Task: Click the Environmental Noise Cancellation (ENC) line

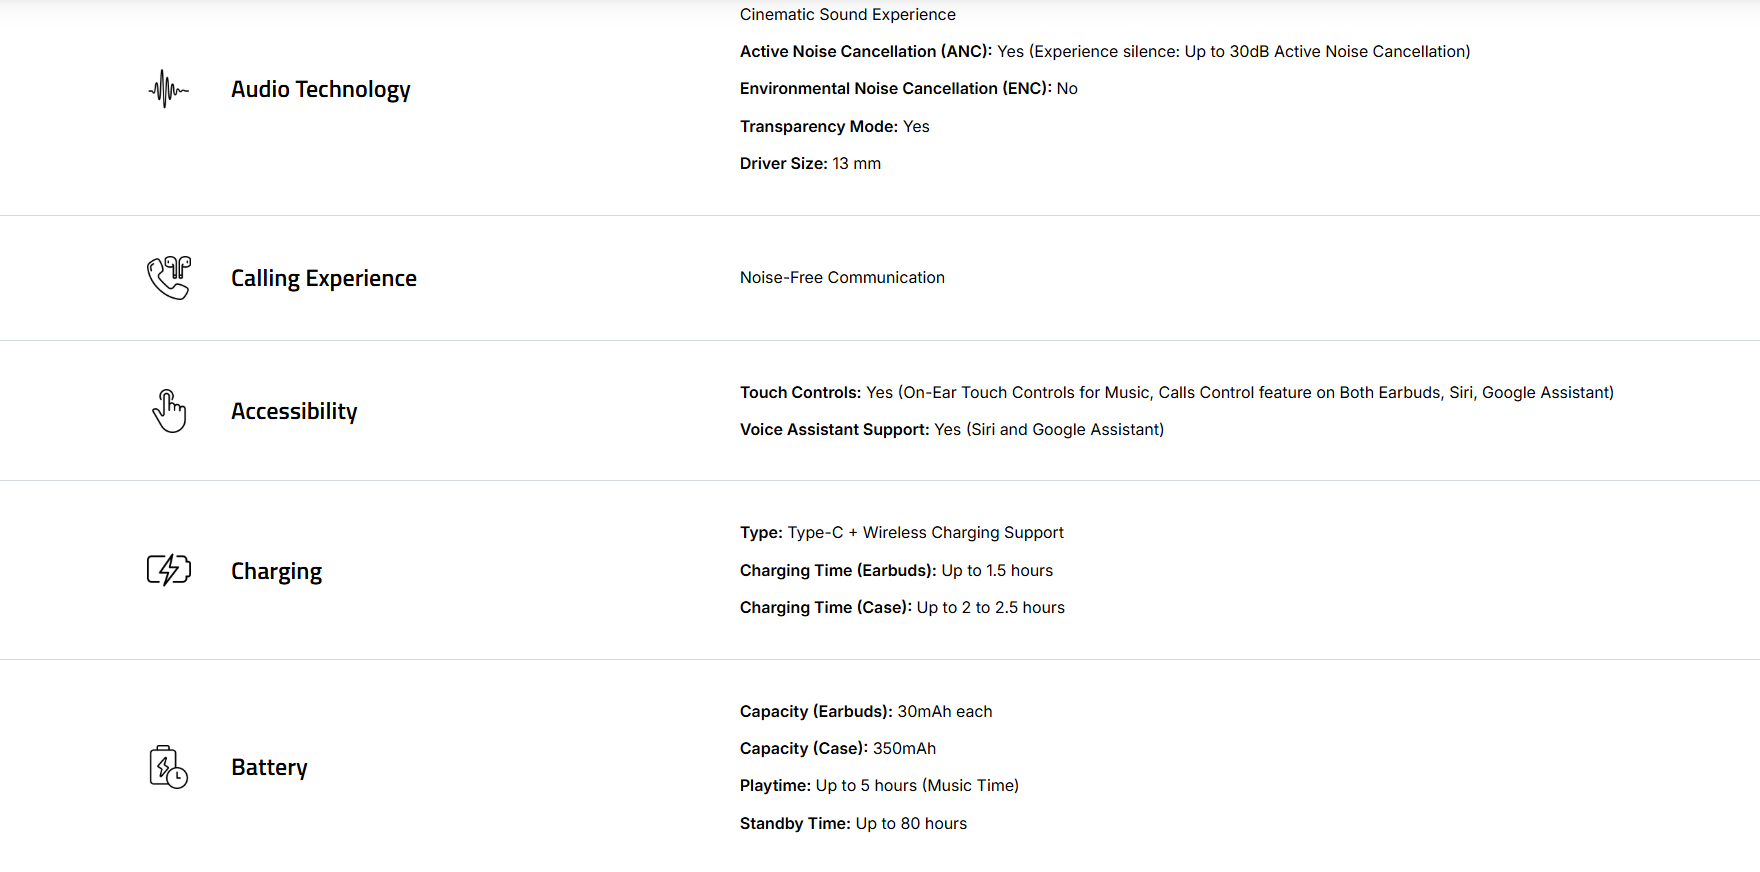Action: [x=908, y=88]
